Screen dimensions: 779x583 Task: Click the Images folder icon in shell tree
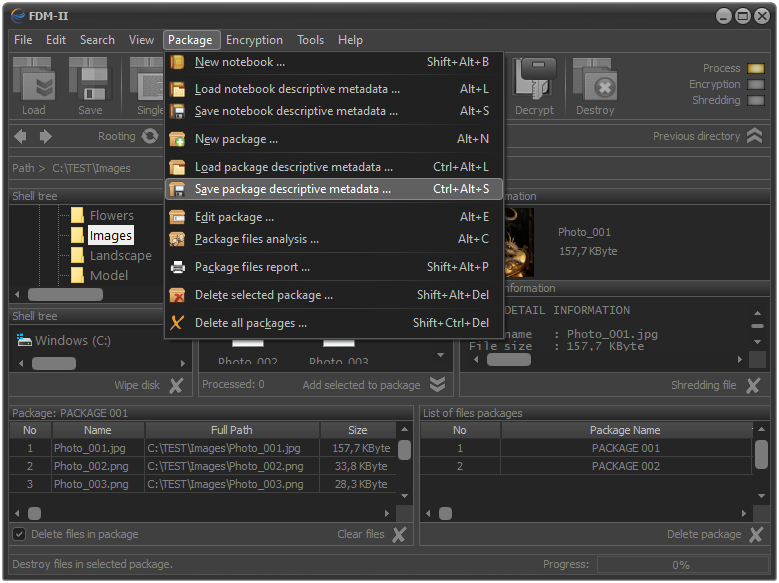[x=77, y=235]
